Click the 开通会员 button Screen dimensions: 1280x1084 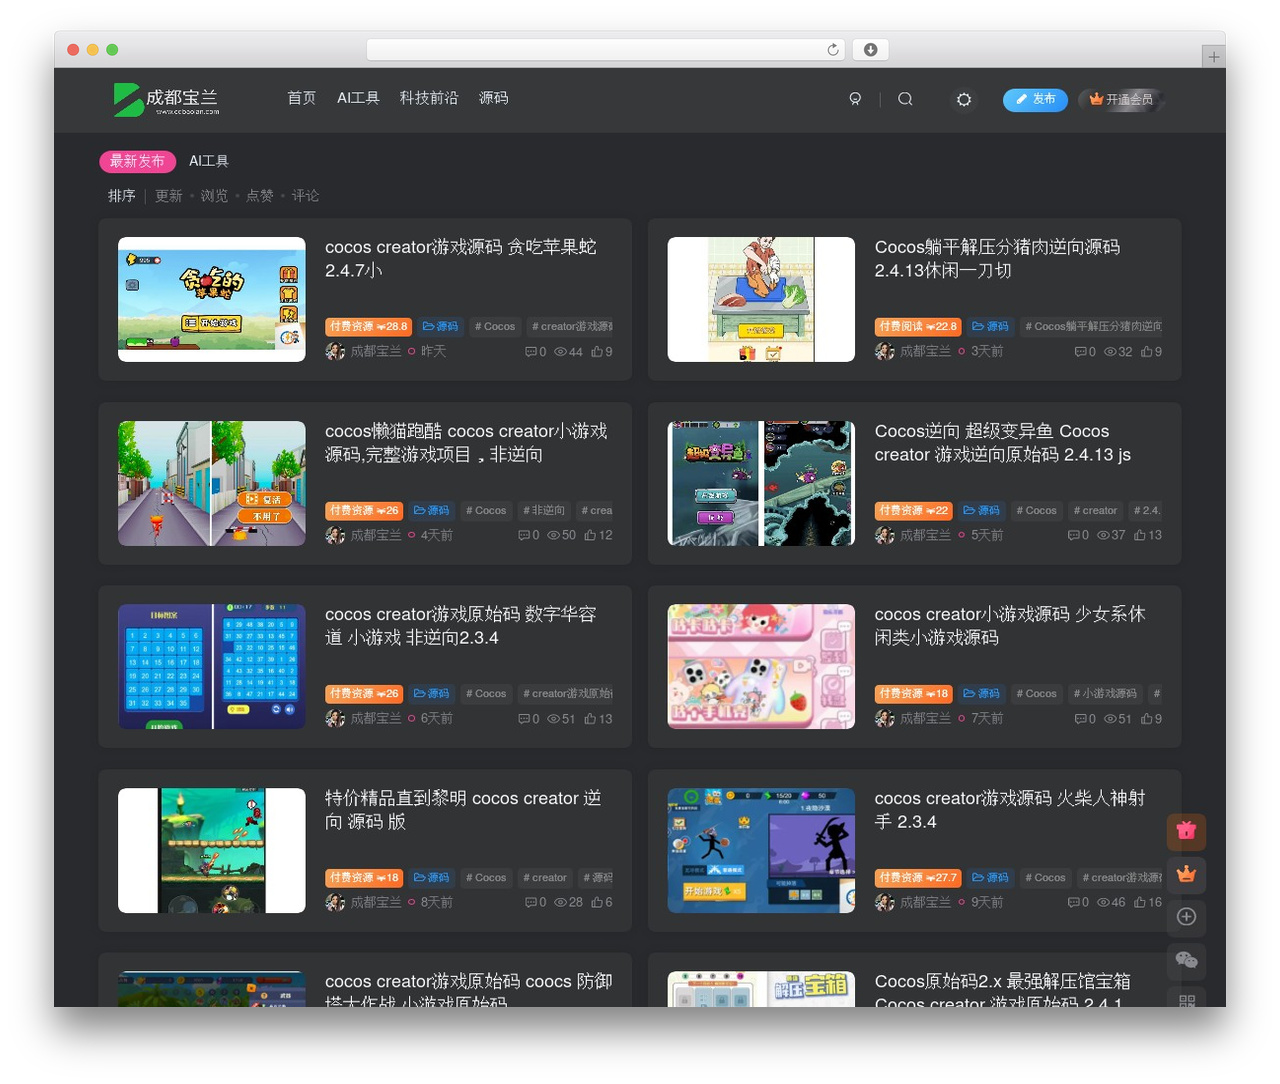click(x=1121, y=99)
